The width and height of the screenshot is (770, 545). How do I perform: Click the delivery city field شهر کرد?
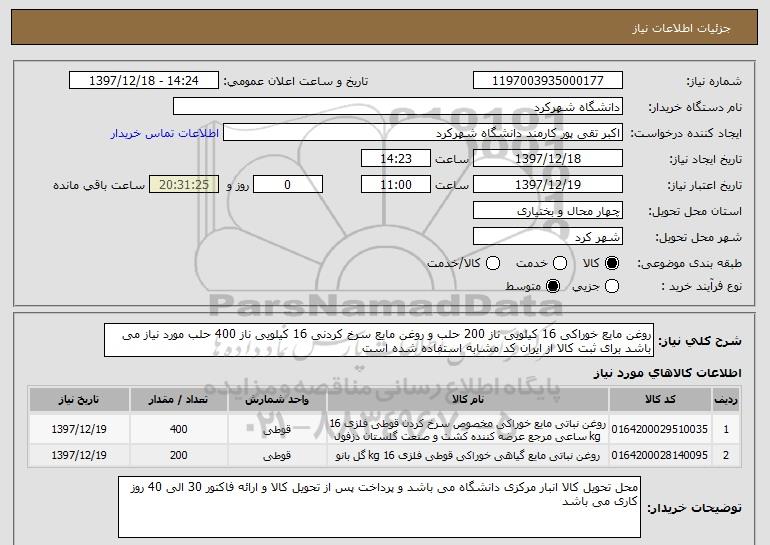click(x=548, y=237)
